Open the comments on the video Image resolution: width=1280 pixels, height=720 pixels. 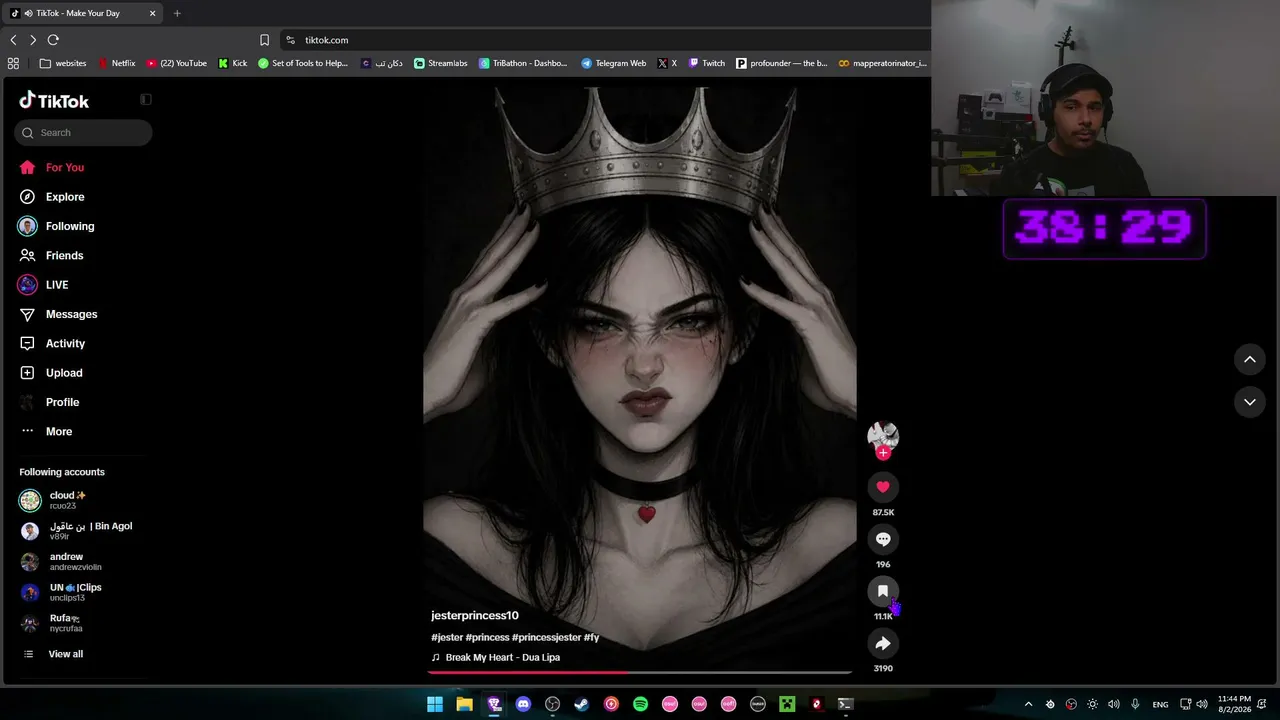point(883,539)
